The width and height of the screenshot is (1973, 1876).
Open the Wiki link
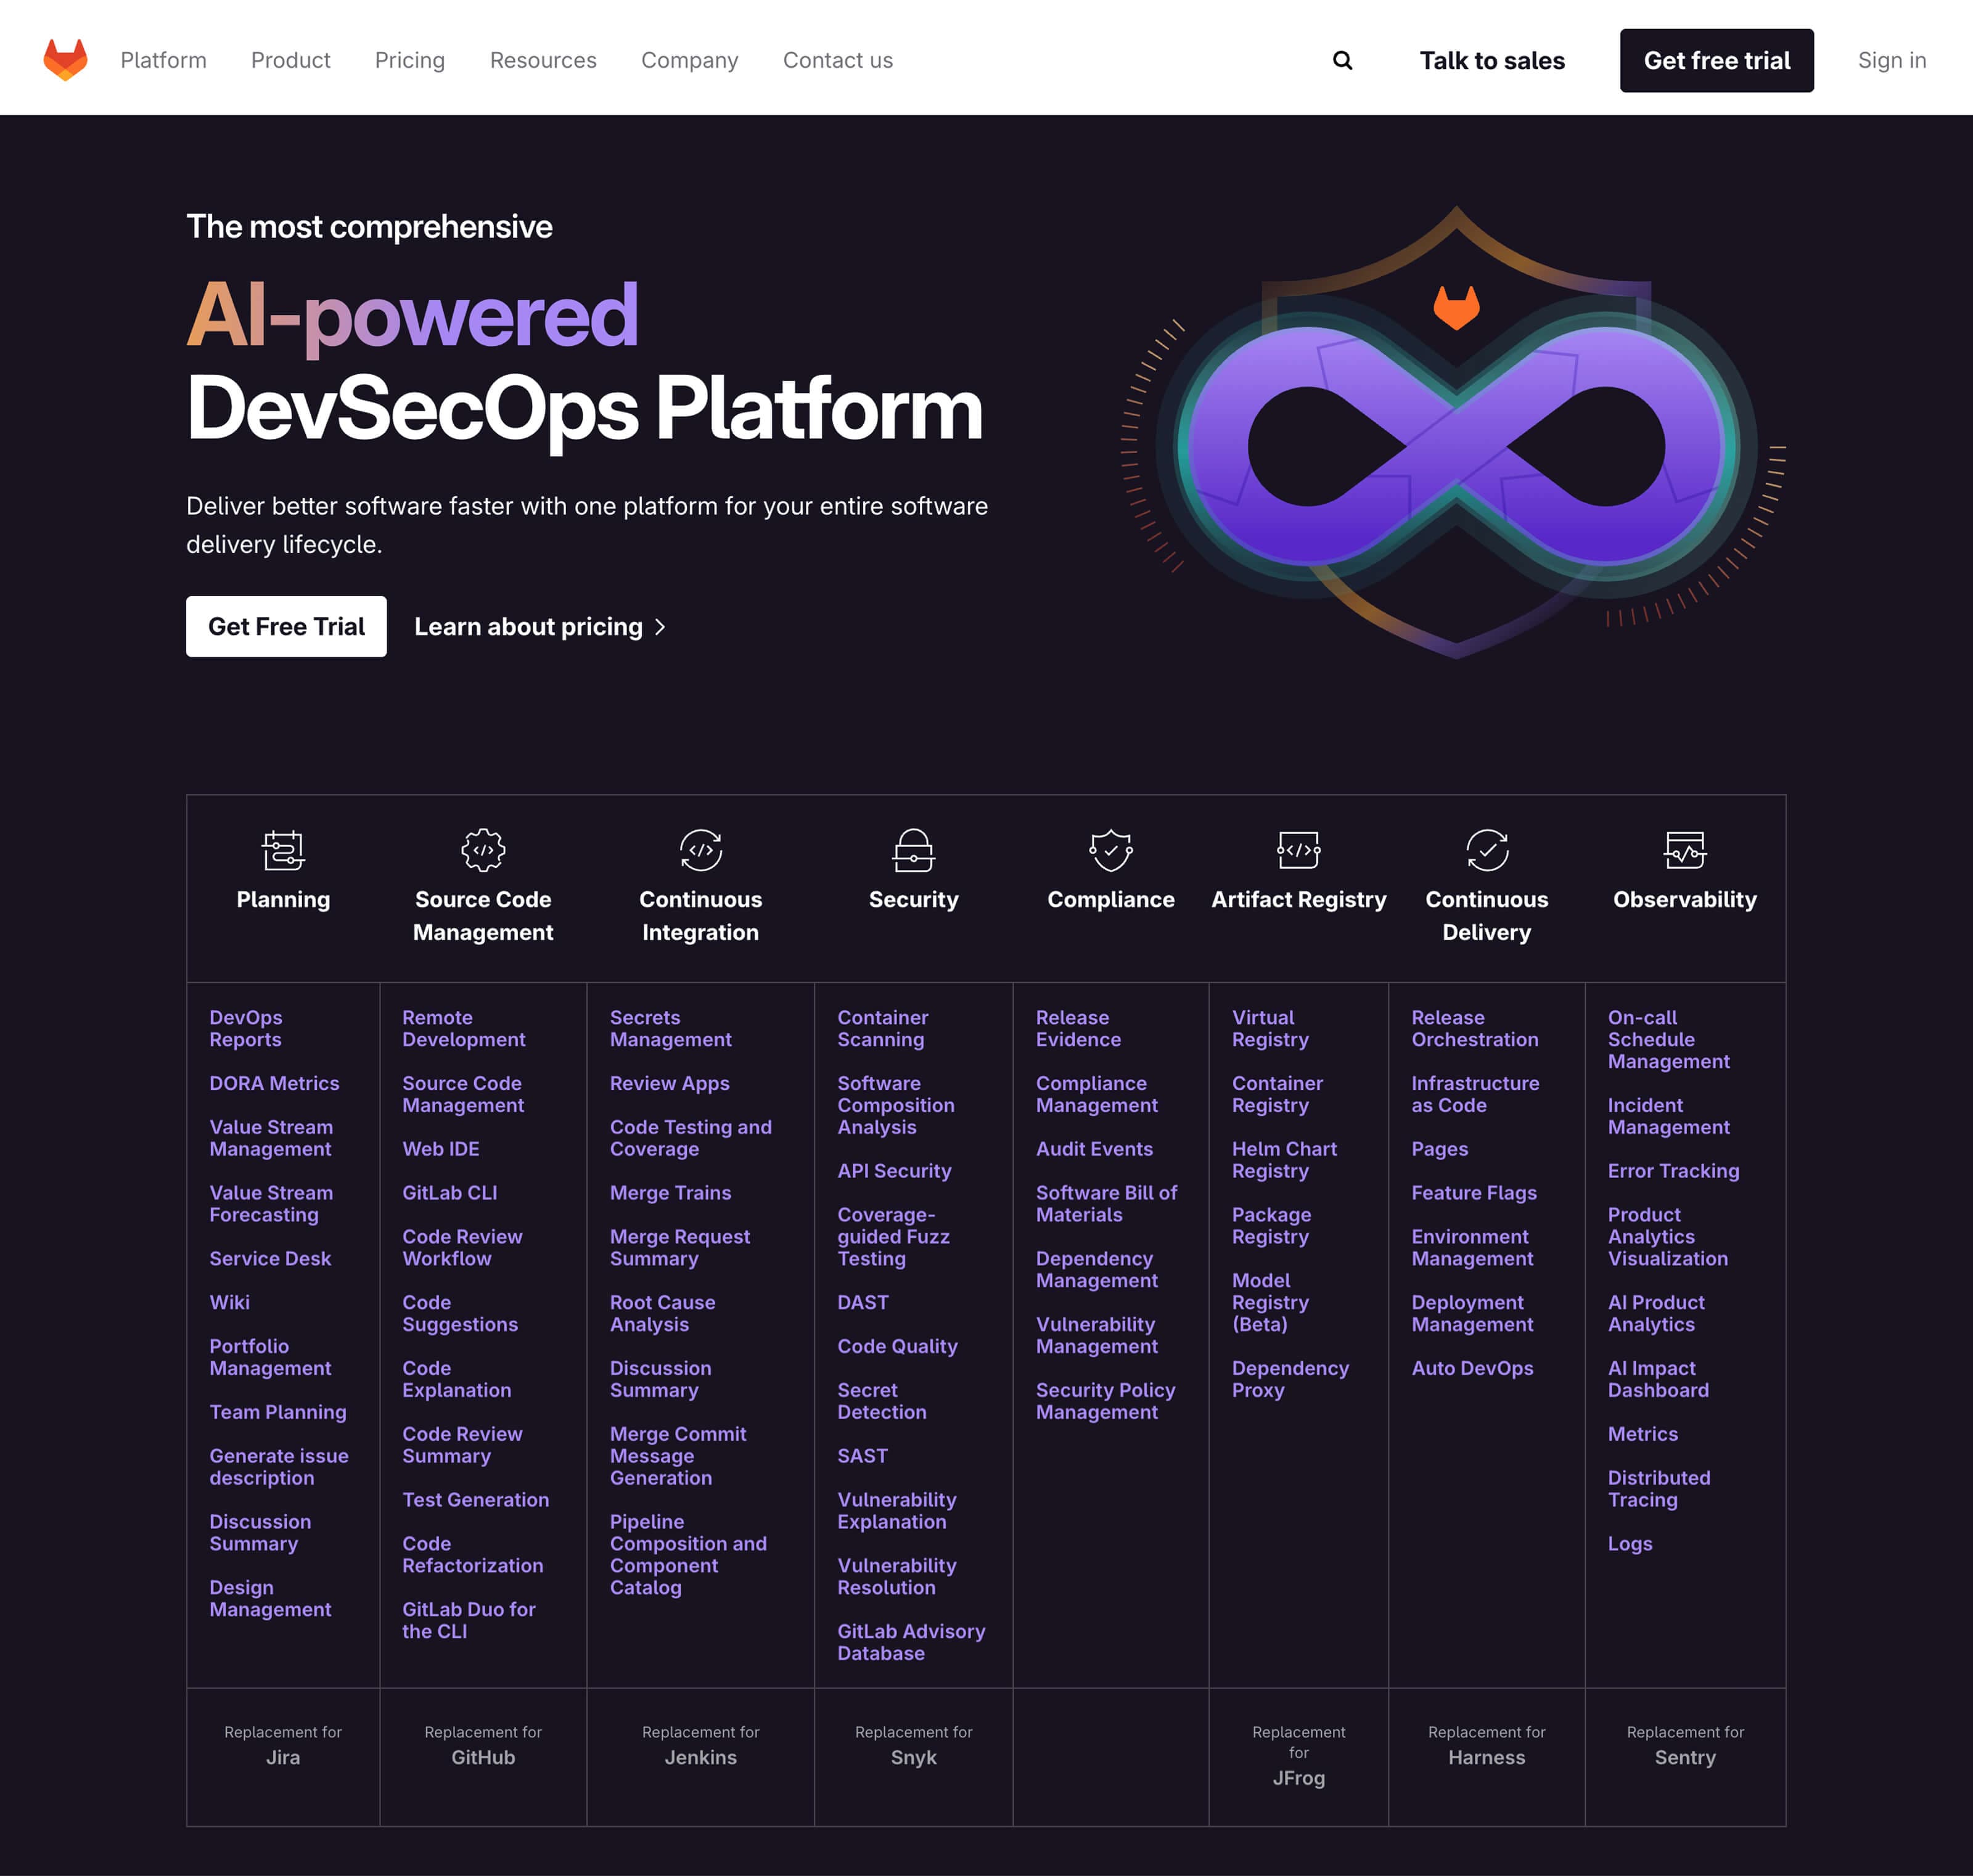229,1303
